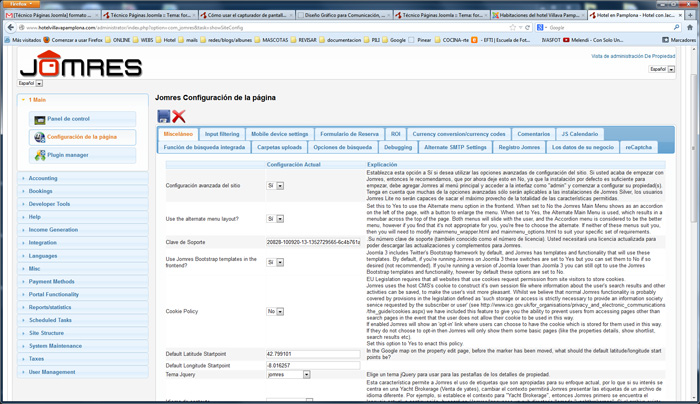The image size is (700, 404).
Task: Click the blue floppy disk save icon
Action: [164, 116]
